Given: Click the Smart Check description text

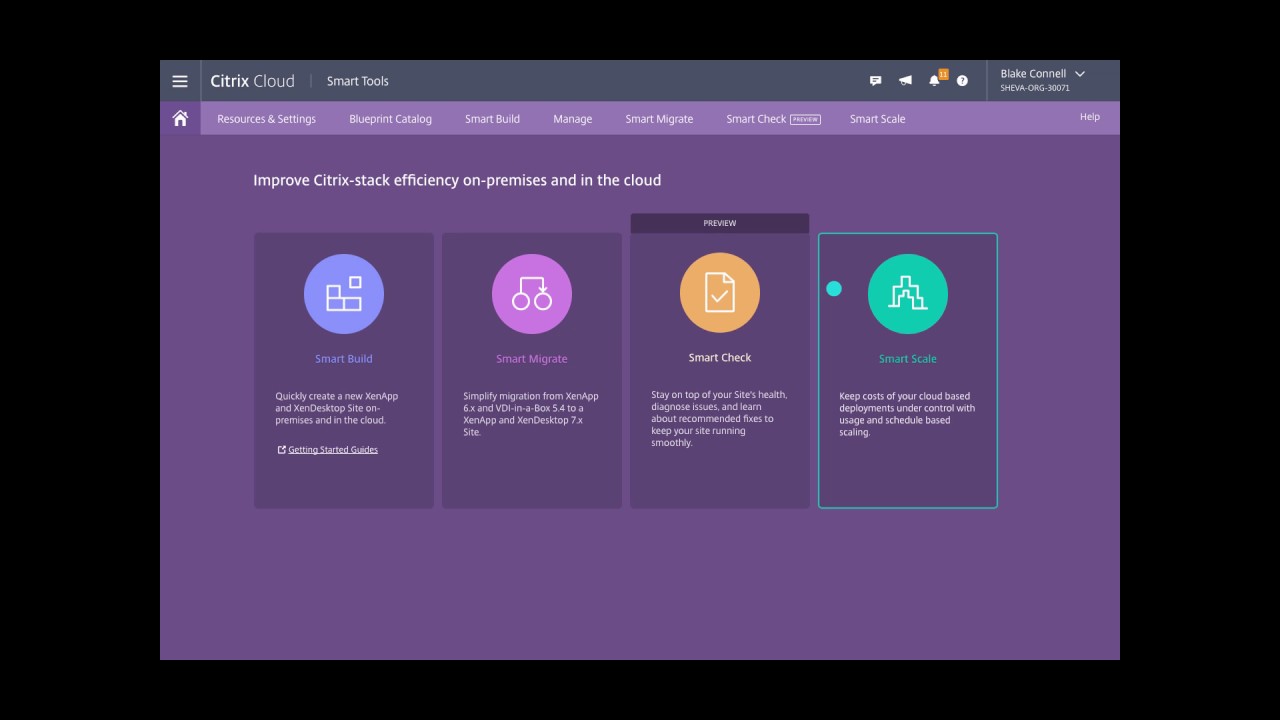Looking at the screenshot, I should [719, 419].
